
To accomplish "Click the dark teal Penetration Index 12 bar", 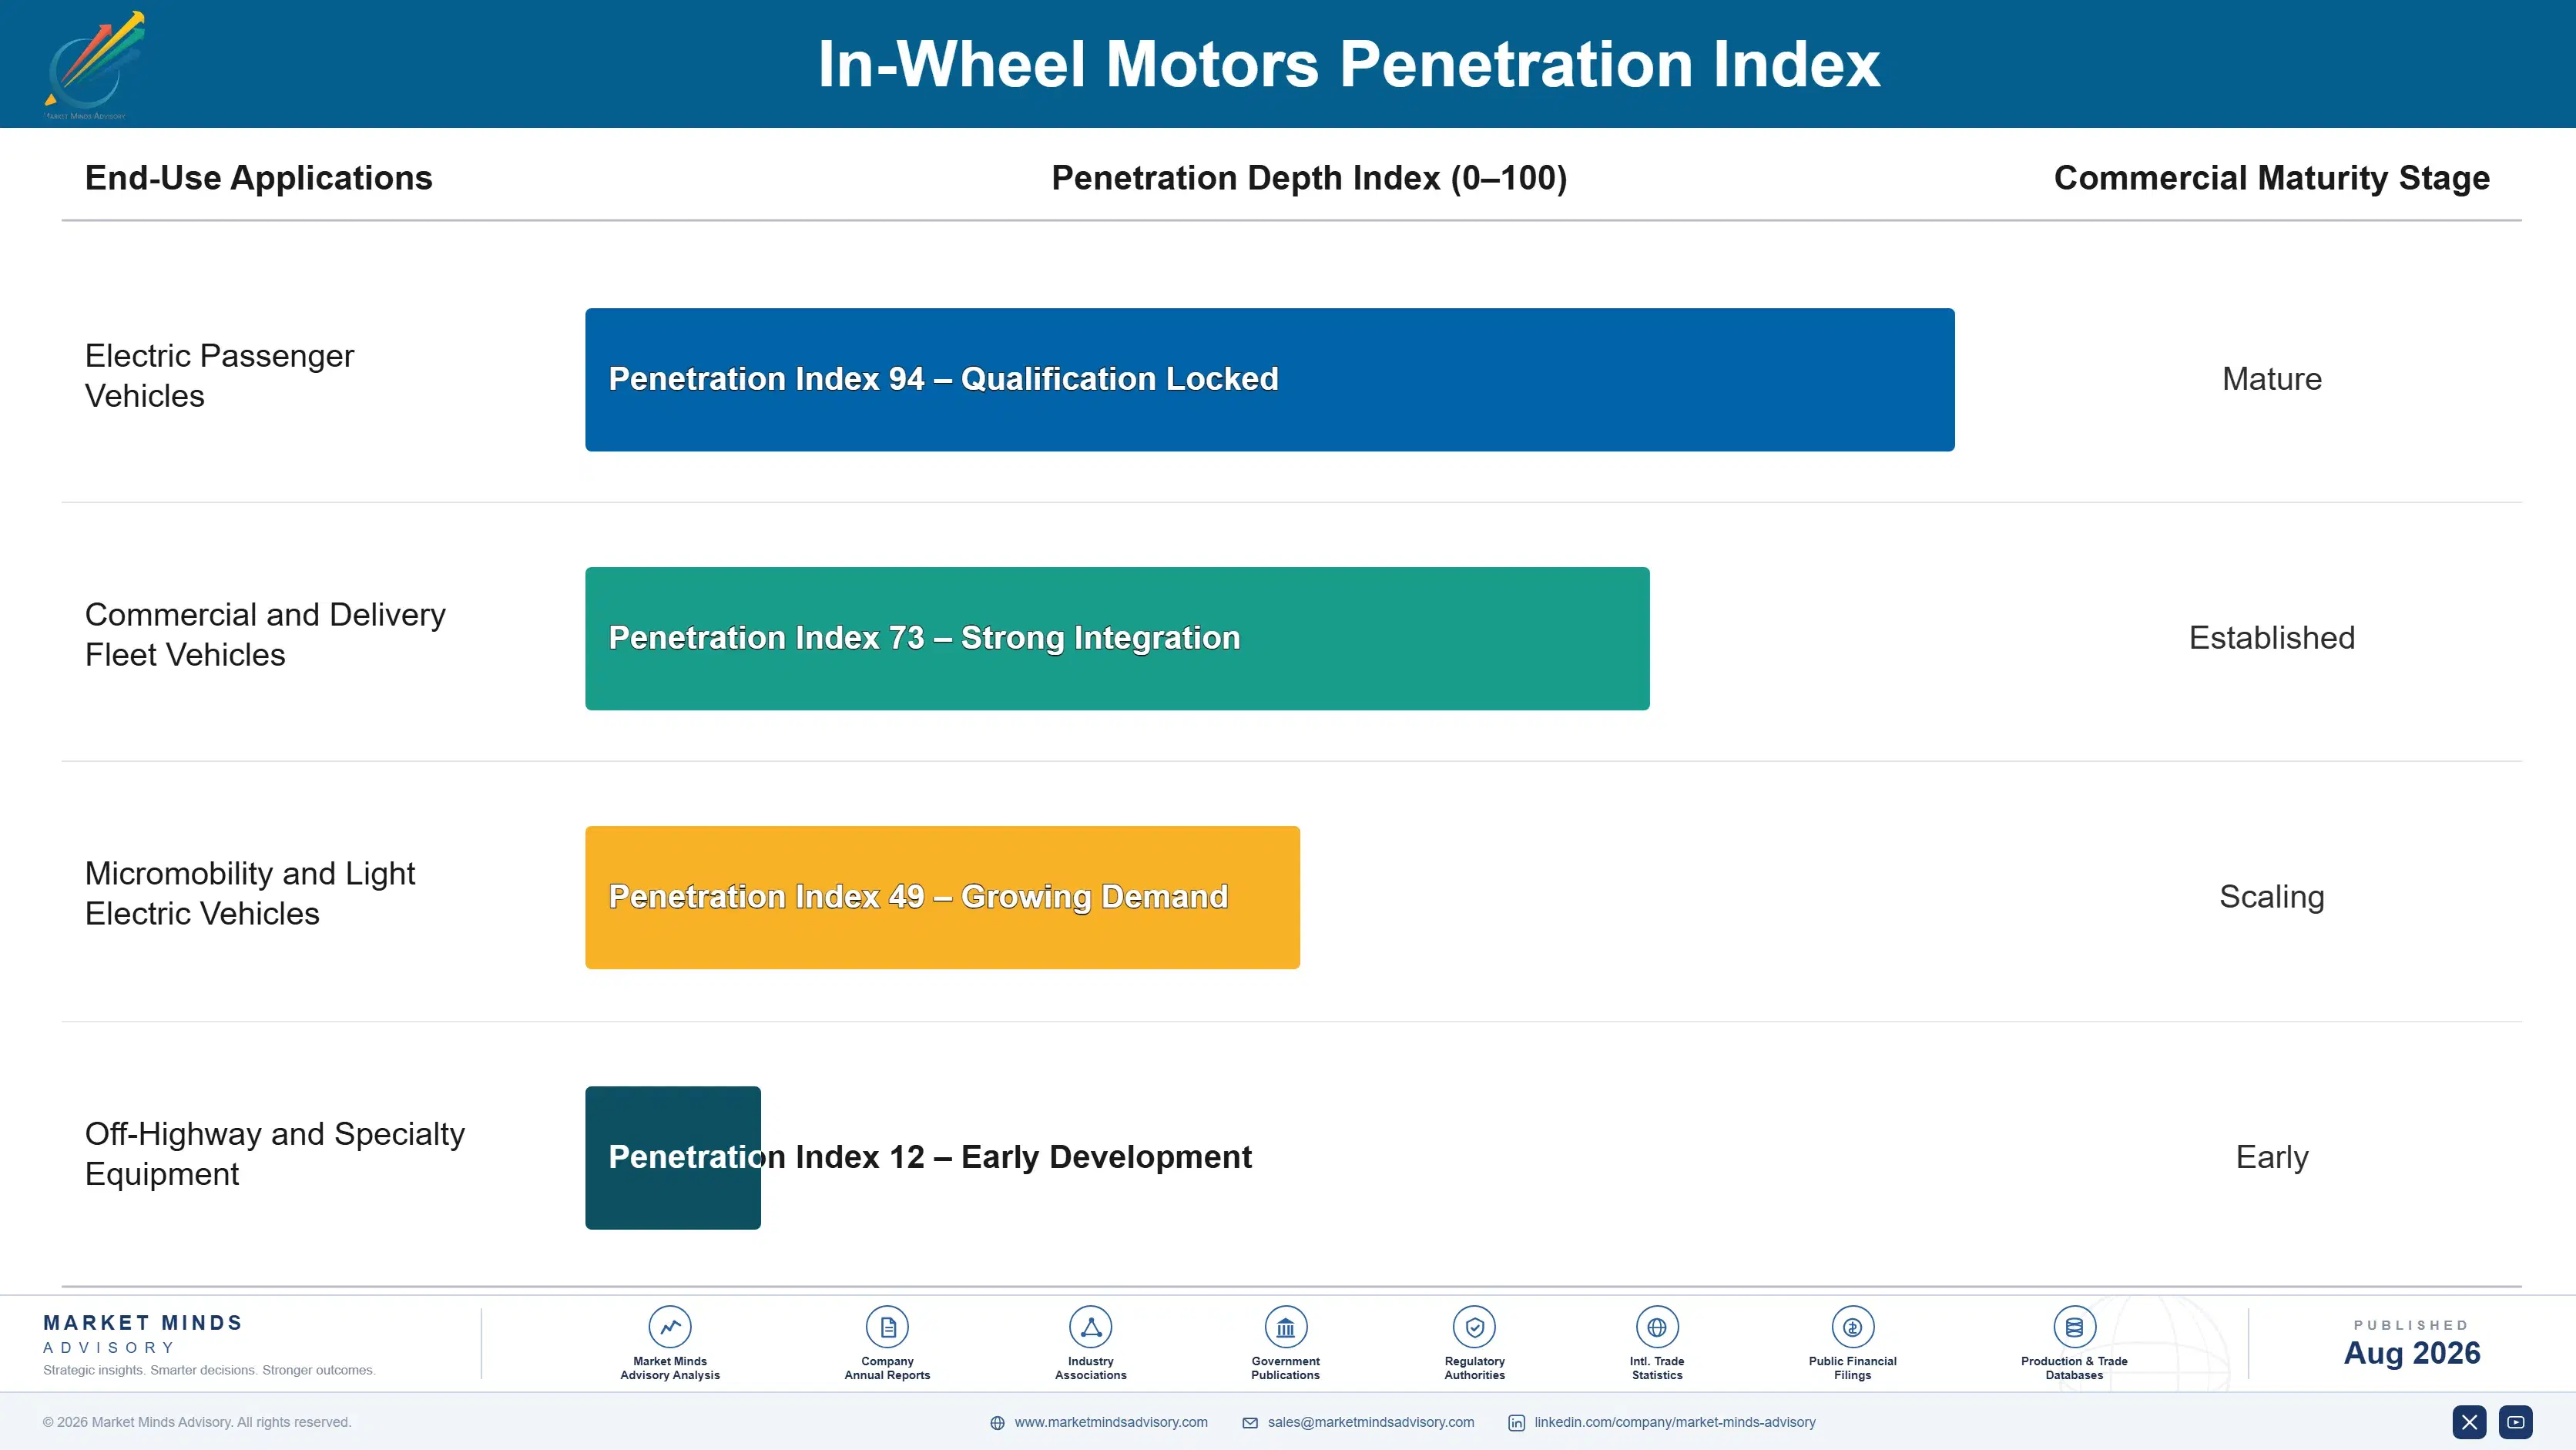I will [x=673, y=1158].
